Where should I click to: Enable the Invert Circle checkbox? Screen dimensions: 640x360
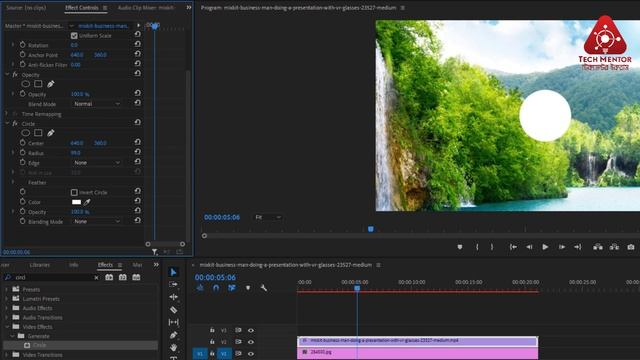pyautogui.click(x=74, y=192)
